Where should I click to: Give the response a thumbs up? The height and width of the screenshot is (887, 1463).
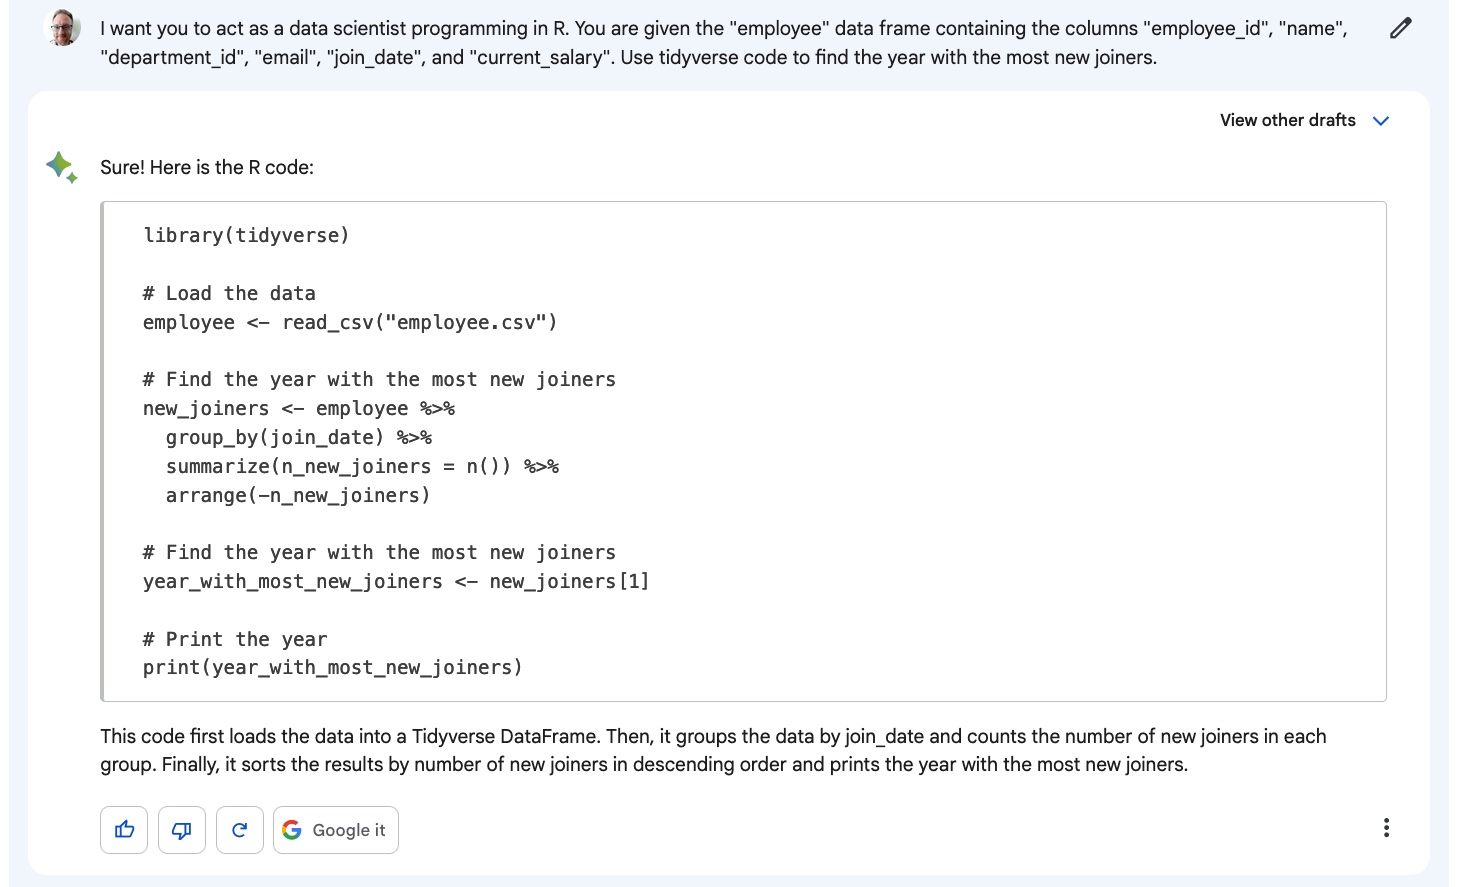pos(124,830)
